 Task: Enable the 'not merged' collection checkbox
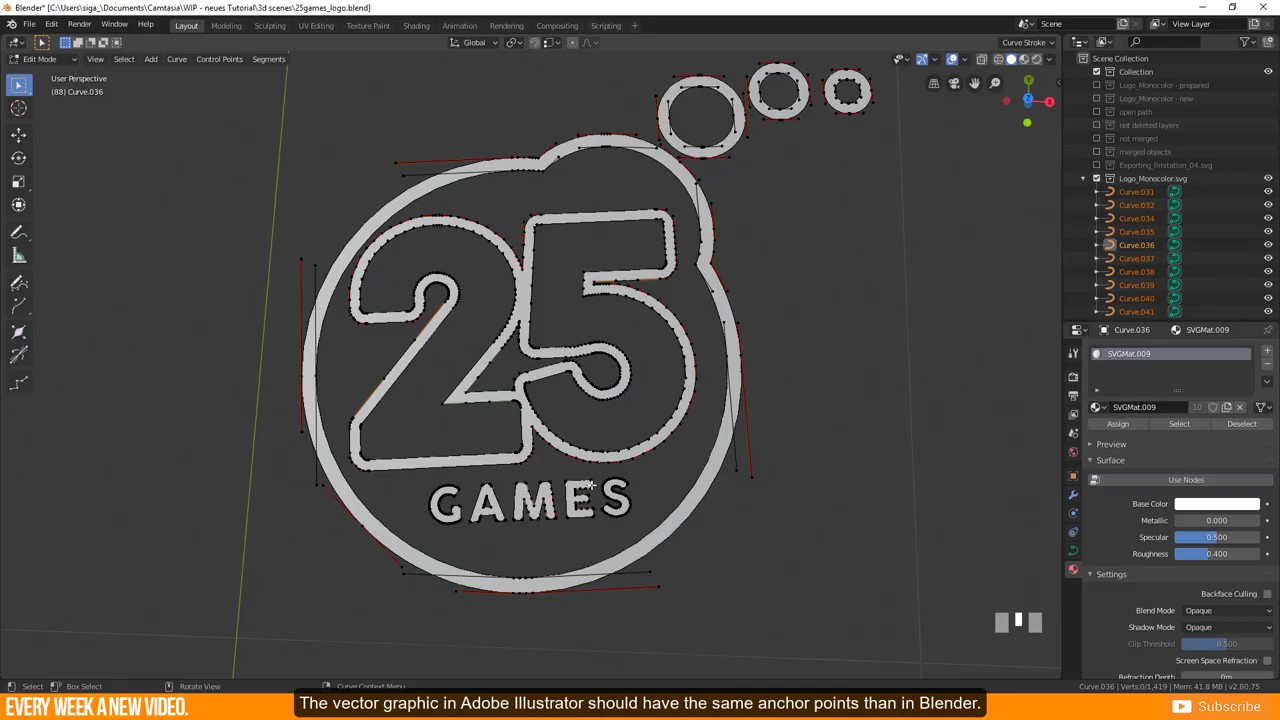coord(1096,138)
